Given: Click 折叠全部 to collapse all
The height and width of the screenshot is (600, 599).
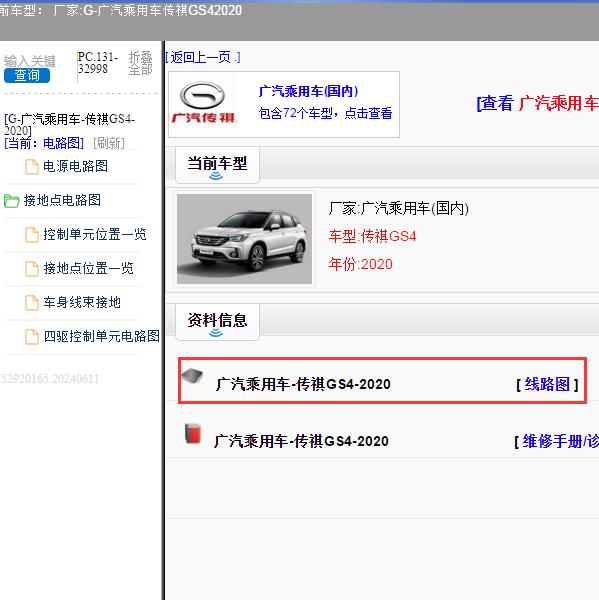Looking at the screenshot, I should point(140,63).
